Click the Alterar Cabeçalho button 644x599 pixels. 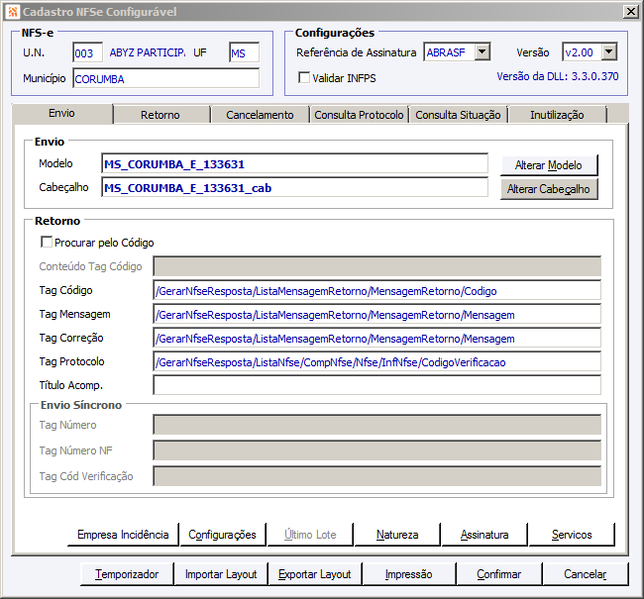click(549, 189)
